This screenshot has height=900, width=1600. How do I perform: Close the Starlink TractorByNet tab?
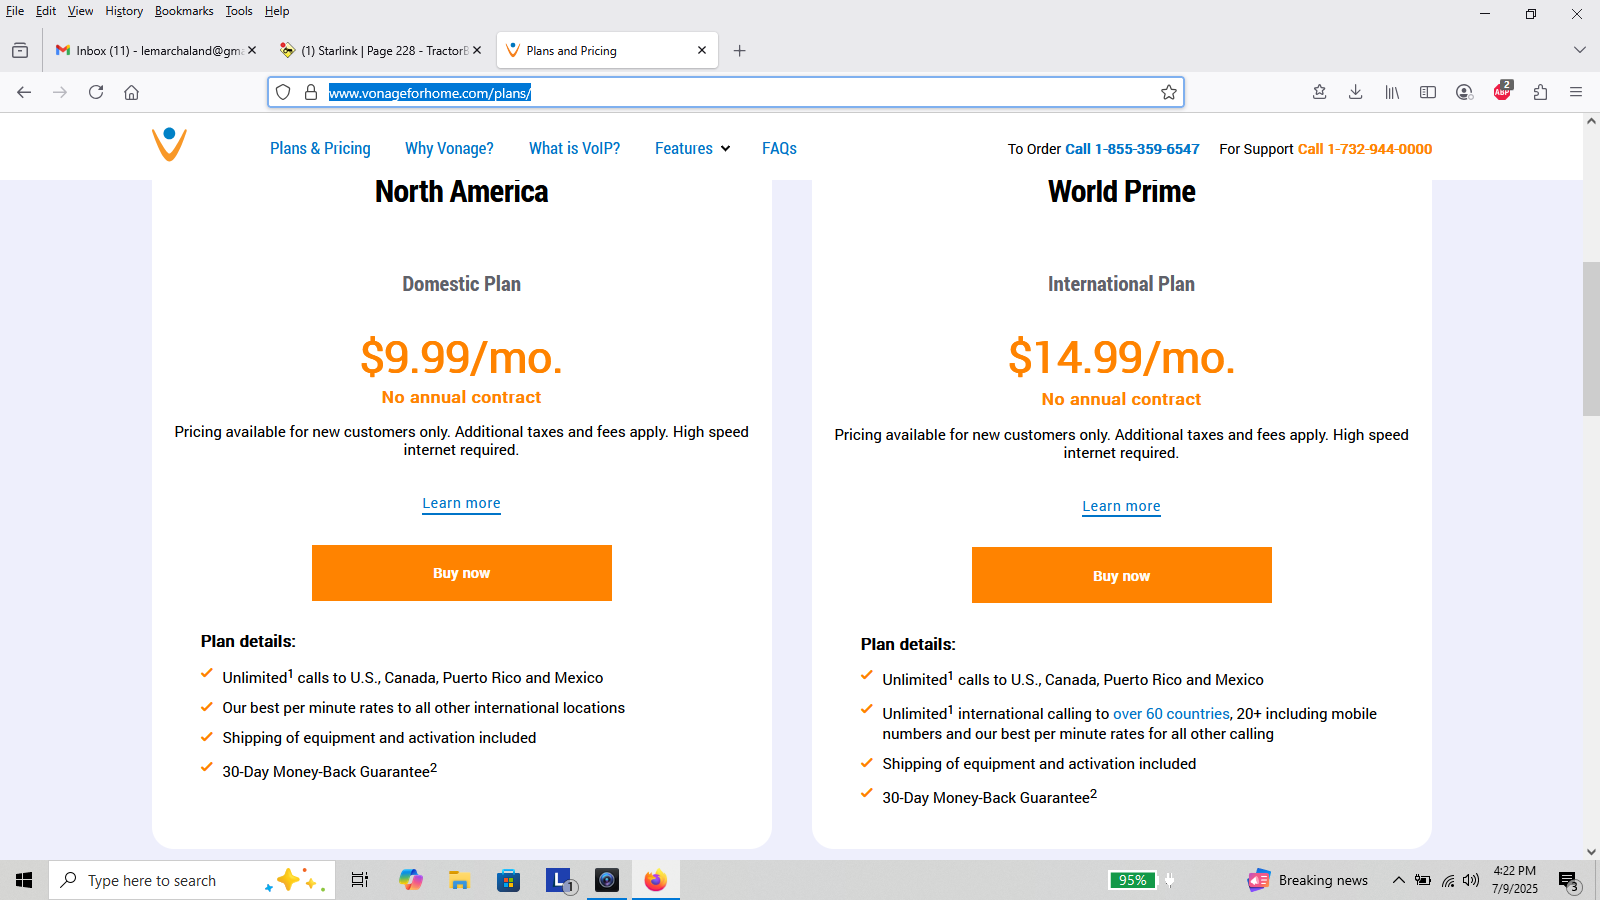477,50
